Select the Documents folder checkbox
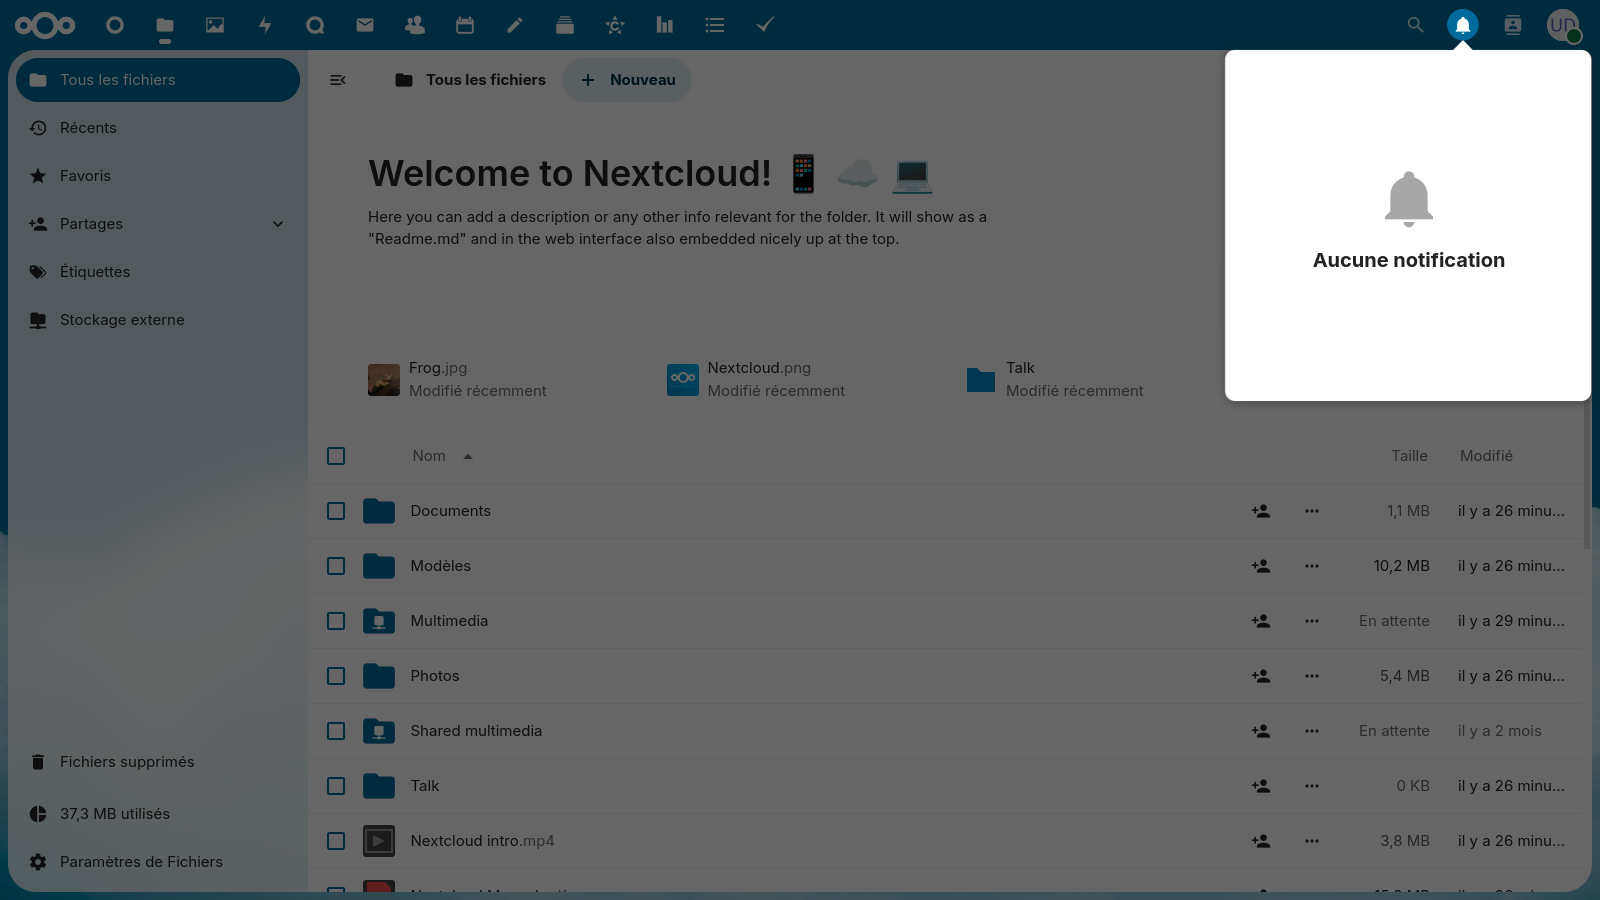The width and height of the screenshot is (1600, 900). coord(336,511)
